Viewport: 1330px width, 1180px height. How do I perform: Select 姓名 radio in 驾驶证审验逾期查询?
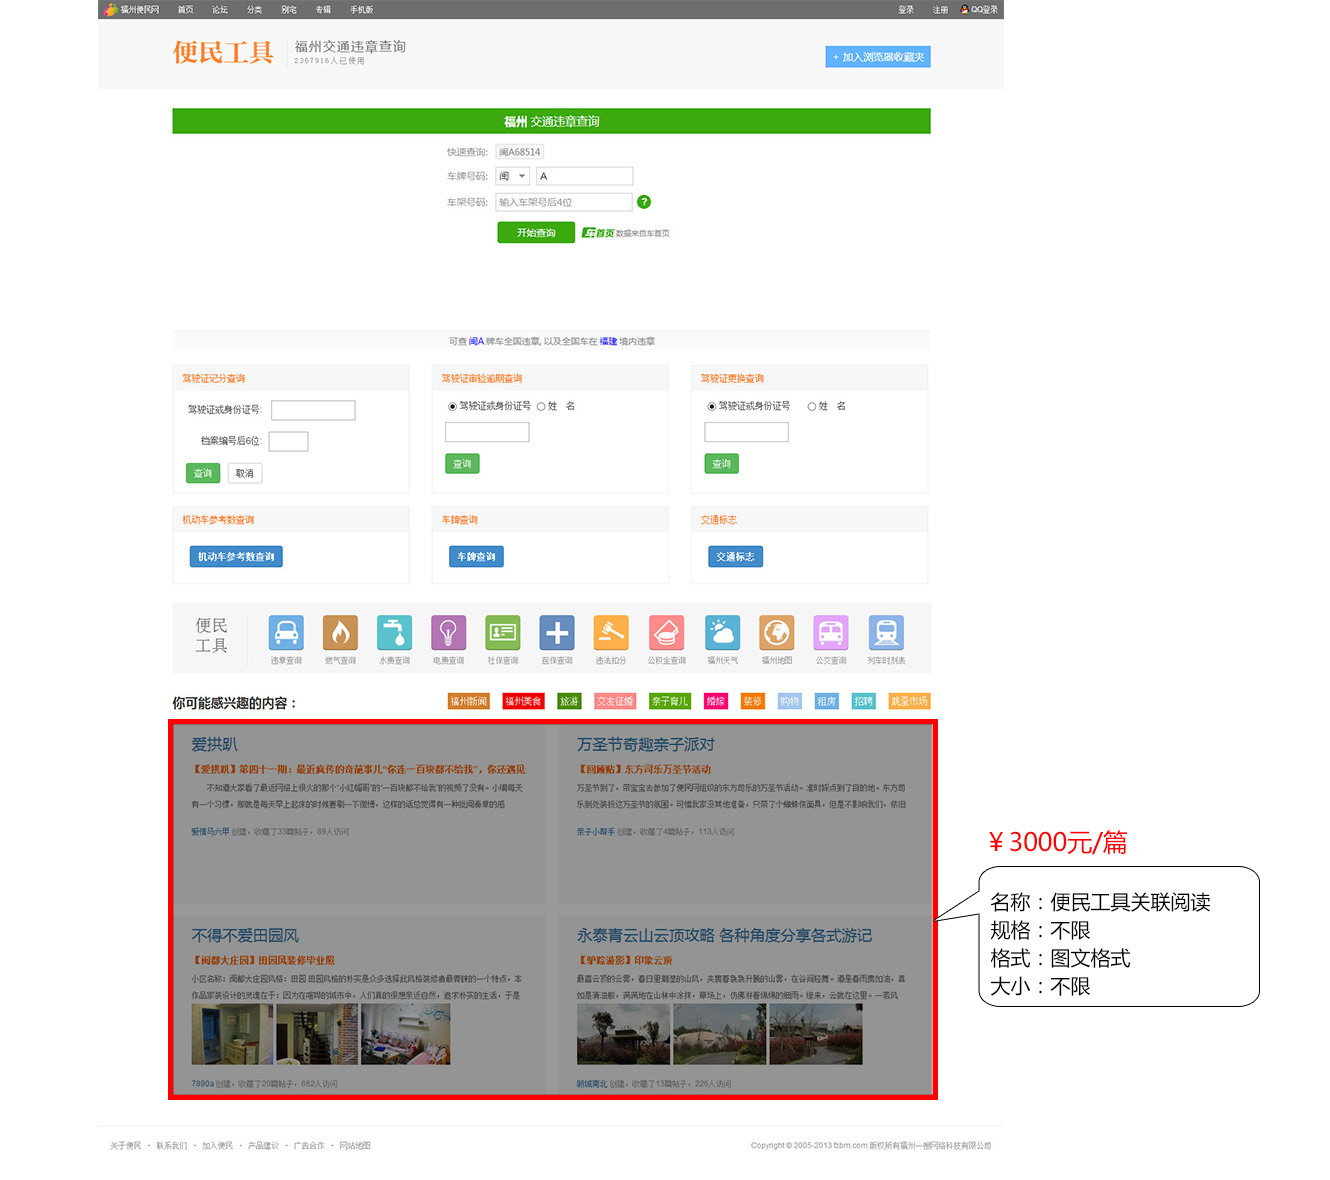[x=541, y=407]
